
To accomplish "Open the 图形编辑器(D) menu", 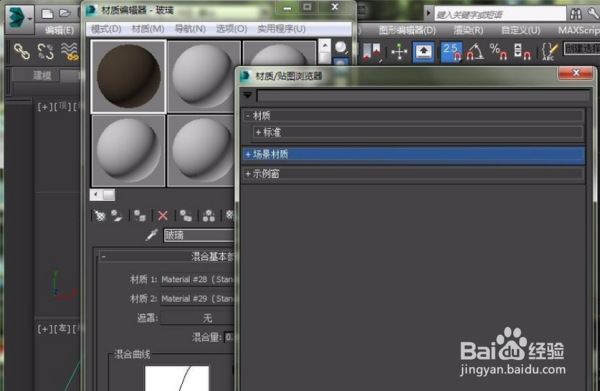I will (x=407, y=30).
